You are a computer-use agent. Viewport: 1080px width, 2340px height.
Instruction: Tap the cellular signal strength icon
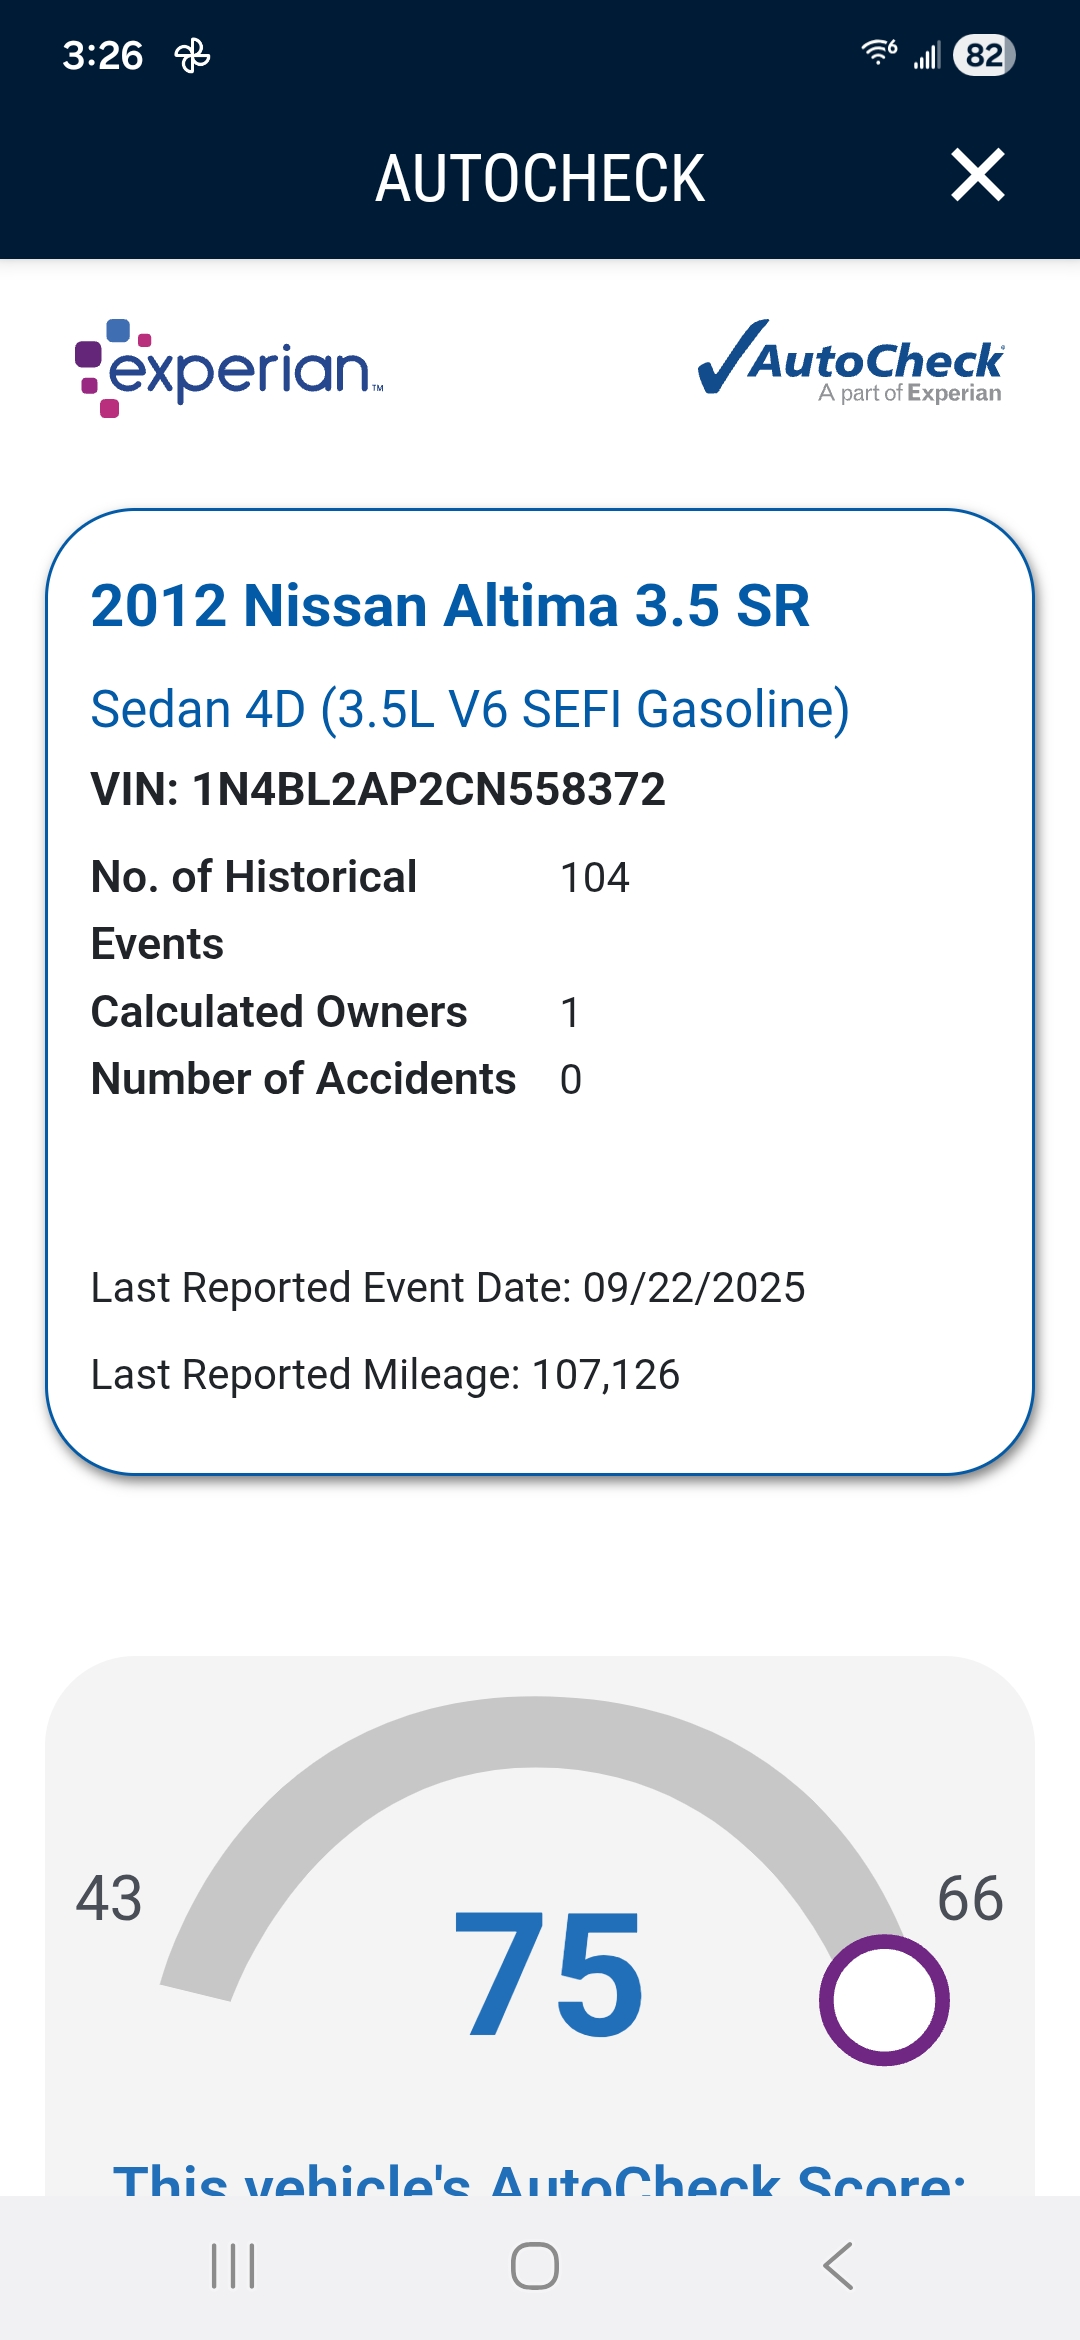tap(927, 55)
